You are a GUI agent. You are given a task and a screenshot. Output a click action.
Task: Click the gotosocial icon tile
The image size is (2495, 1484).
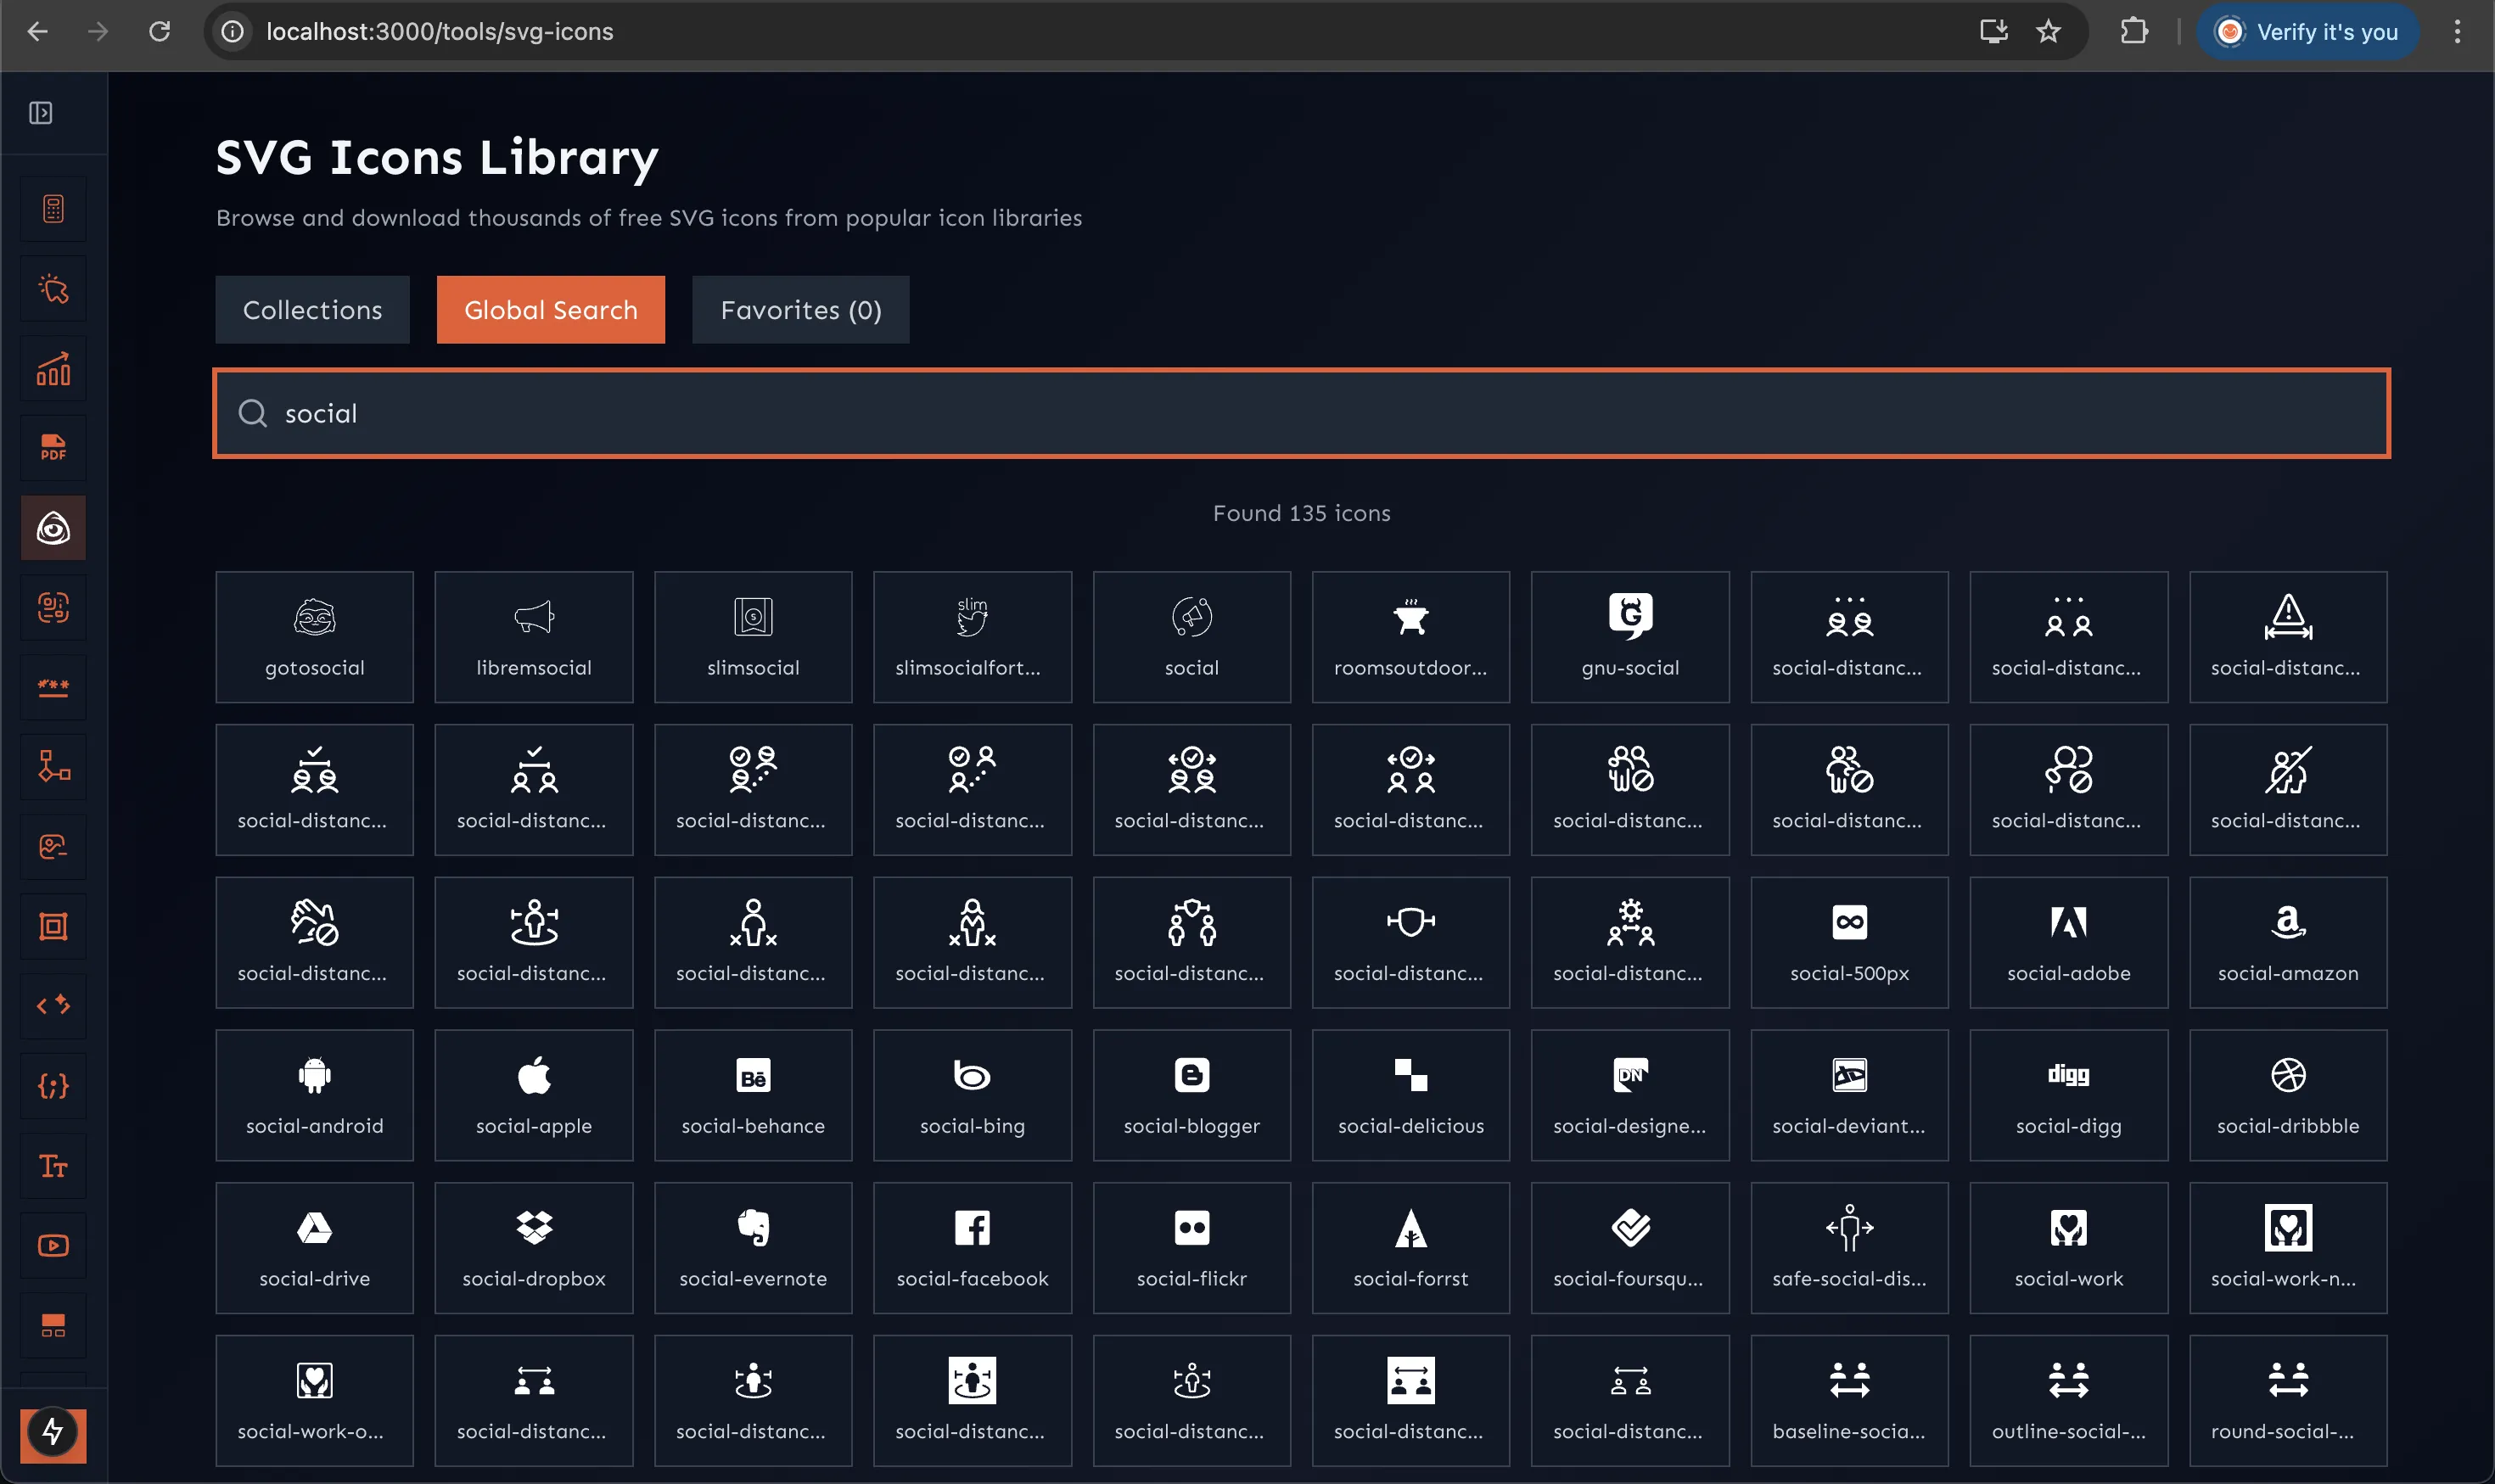pos(314,636)
